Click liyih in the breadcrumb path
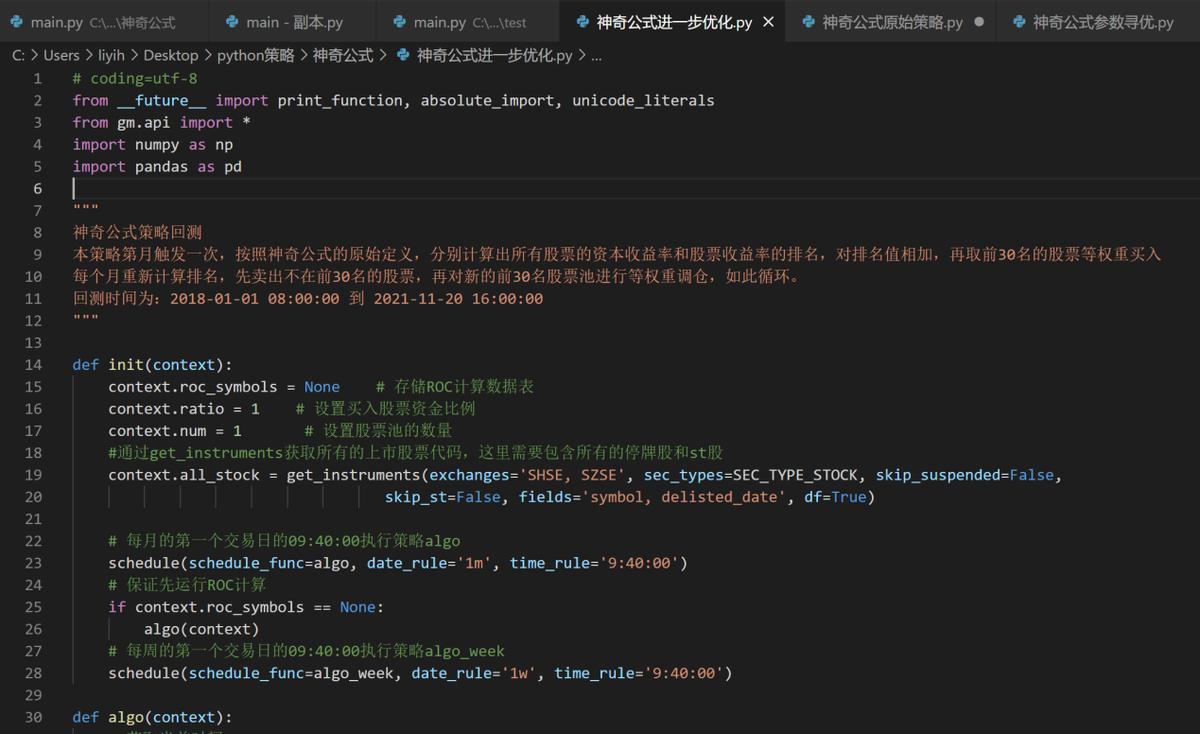Screen dimensions: 1200x734 (x=112, y=55)
